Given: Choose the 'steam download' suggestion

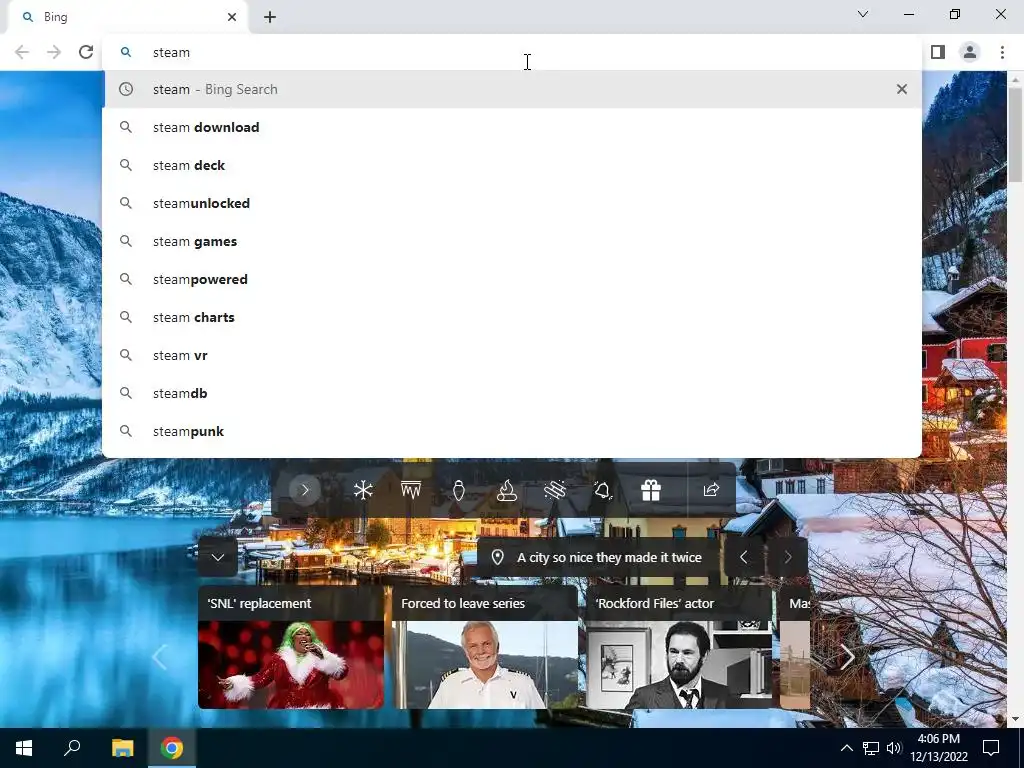Looking at the screenshot, I should (x=512, y=127).
